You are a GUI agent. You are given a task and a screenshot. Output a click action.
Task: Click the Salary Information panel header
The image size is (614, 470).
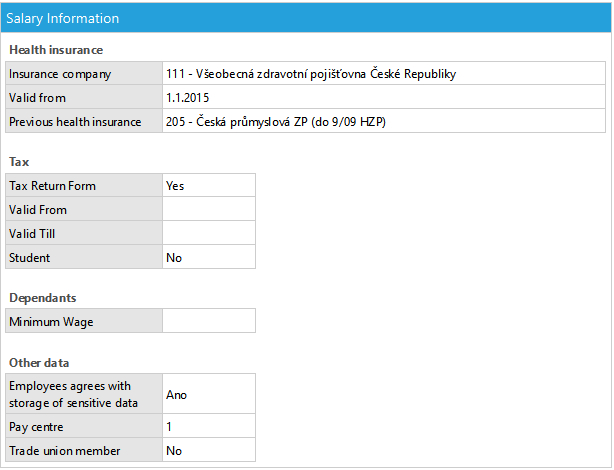(306, 18)
